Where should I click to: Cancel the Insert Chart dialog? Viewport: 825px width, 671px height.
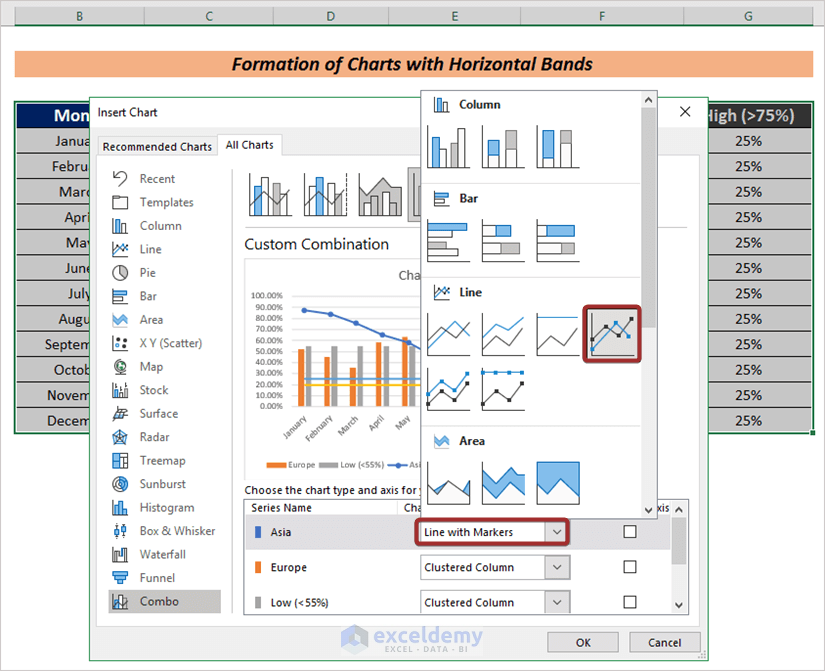click(x=665, y=643)
